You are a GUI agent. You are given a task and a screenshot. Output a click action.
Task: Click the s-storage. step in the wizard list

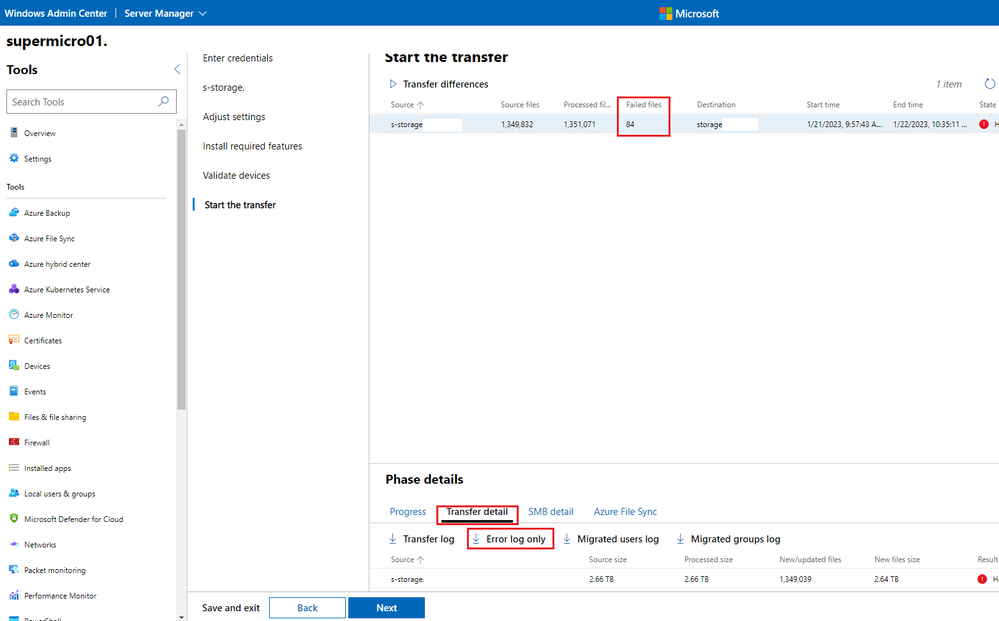click(x=224, y=87)
